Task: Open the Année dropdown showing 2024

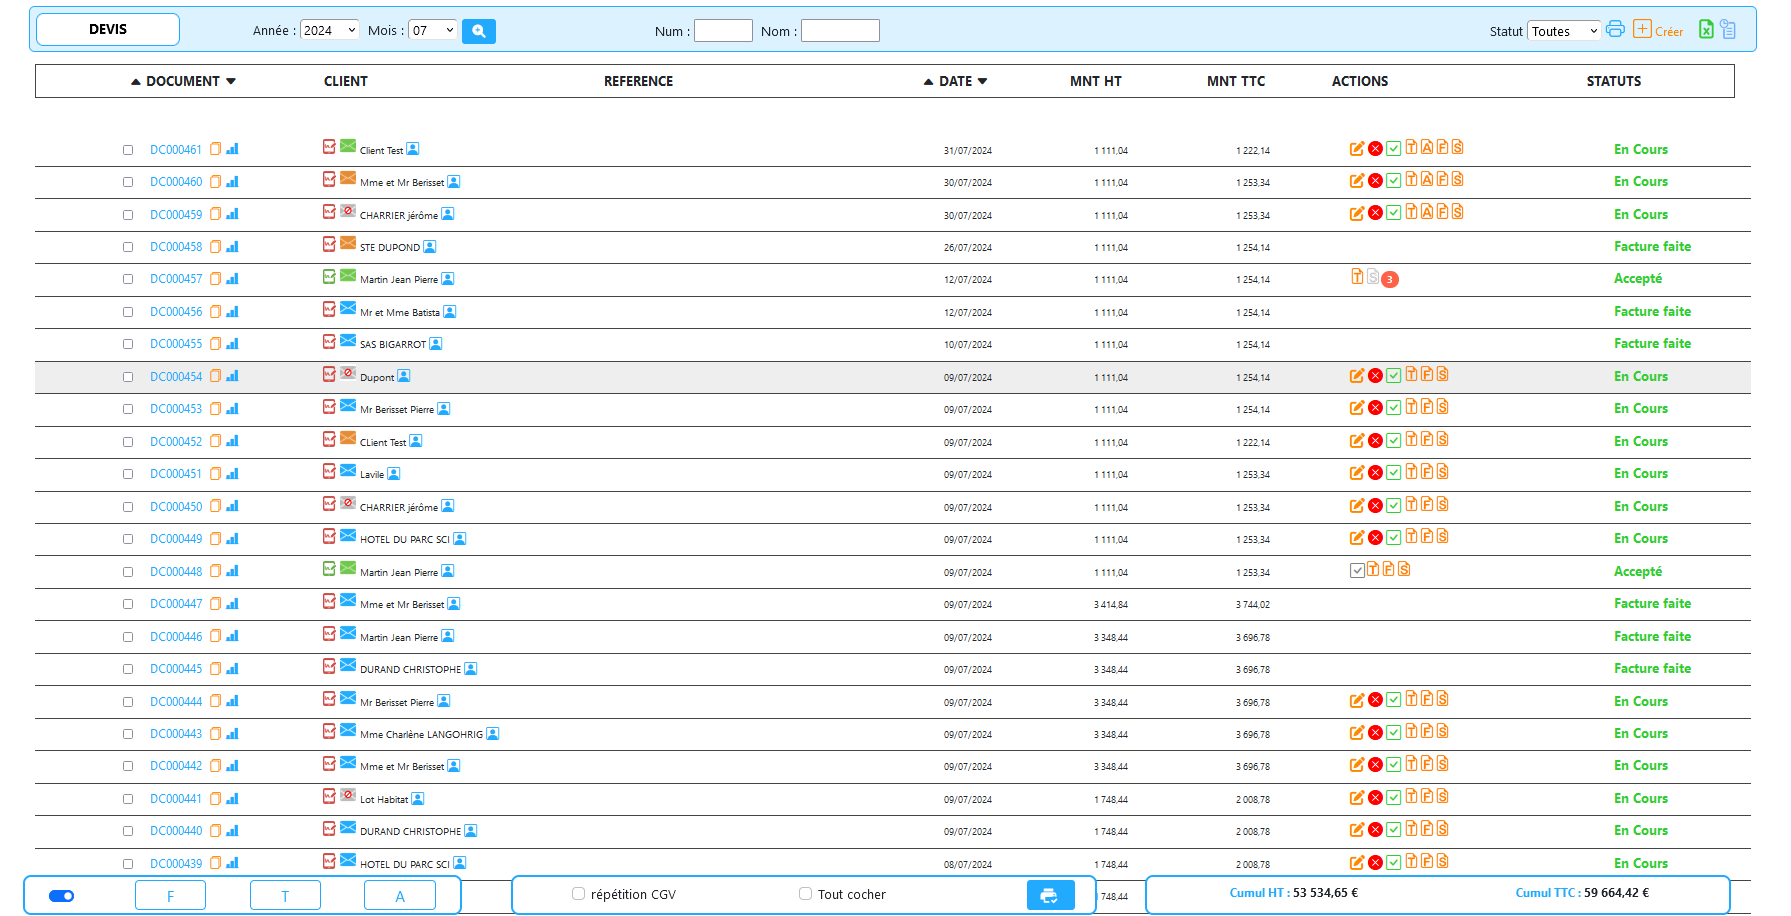Action: click(329, 30)
